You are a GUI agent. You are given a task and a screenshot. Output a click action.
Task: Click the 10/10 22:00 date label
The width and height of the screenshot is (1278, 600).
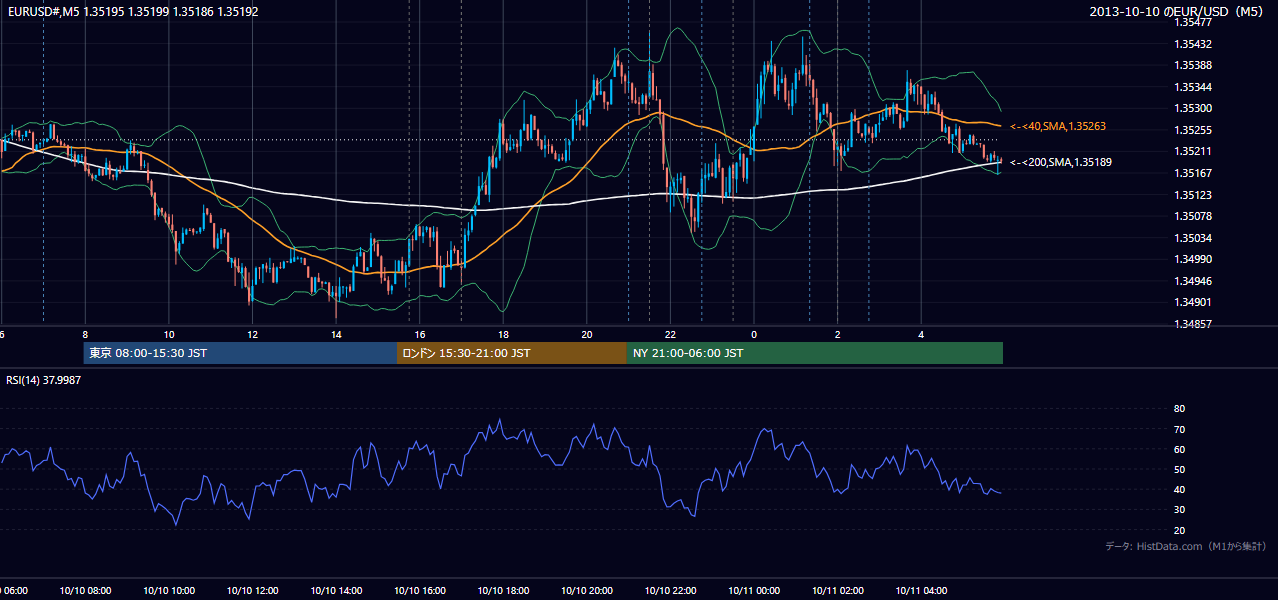[671, 591]
